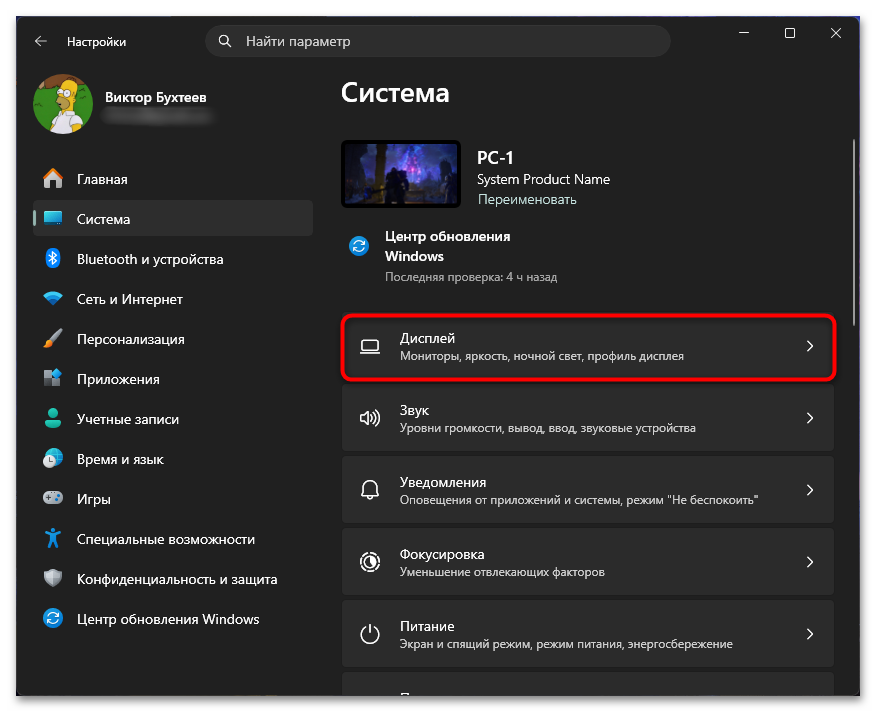Click the shield icon beside Конфиденциальность и защита
This screenshot has width=876, height=712.
click(53, 578)
